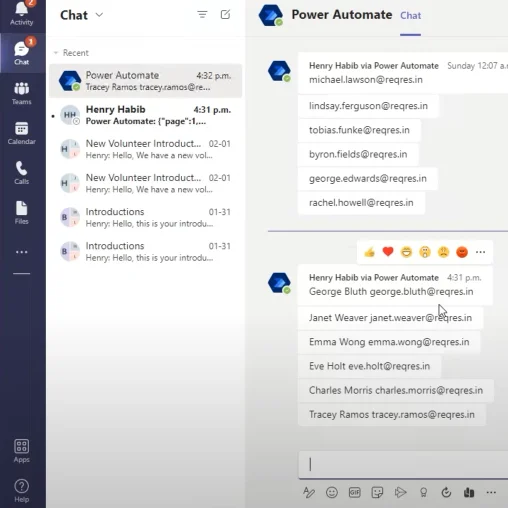Open the Teams section
The image size is (508, 508).
click(22, 94)
